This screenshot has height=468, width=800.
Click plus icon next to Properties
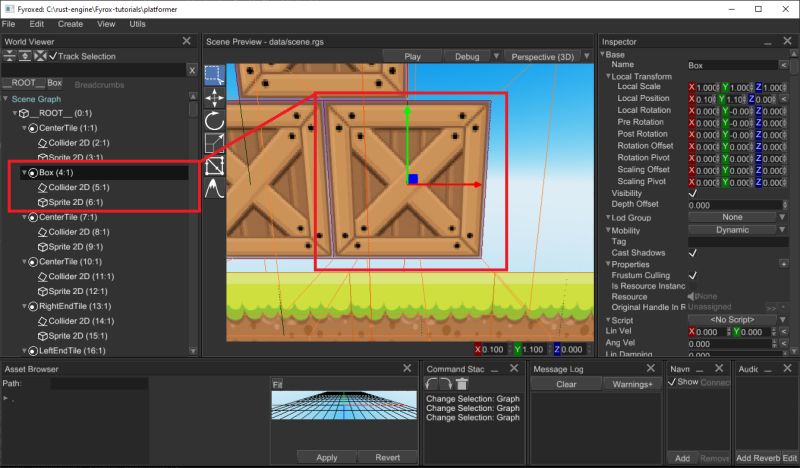coord(784,264)
